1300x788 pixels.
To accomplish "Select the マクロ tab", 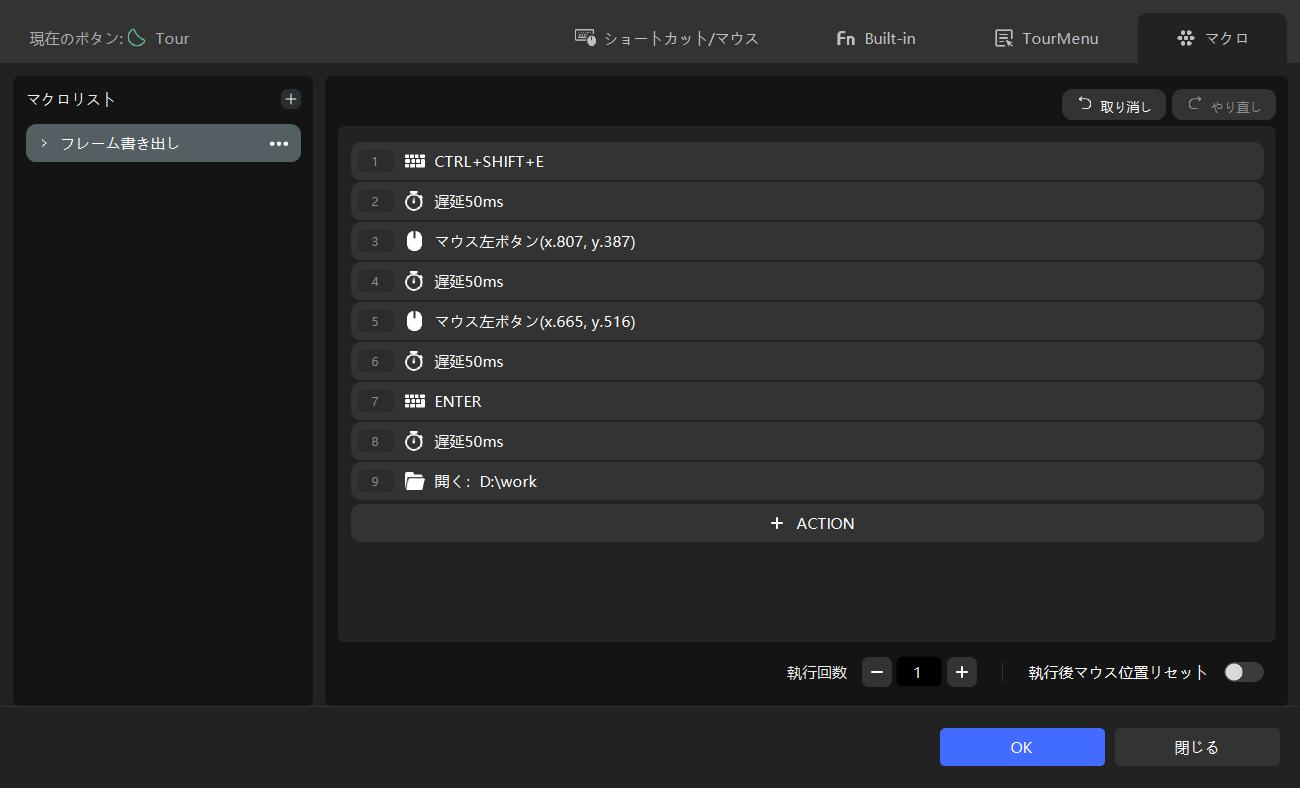I will point(1212,38).
